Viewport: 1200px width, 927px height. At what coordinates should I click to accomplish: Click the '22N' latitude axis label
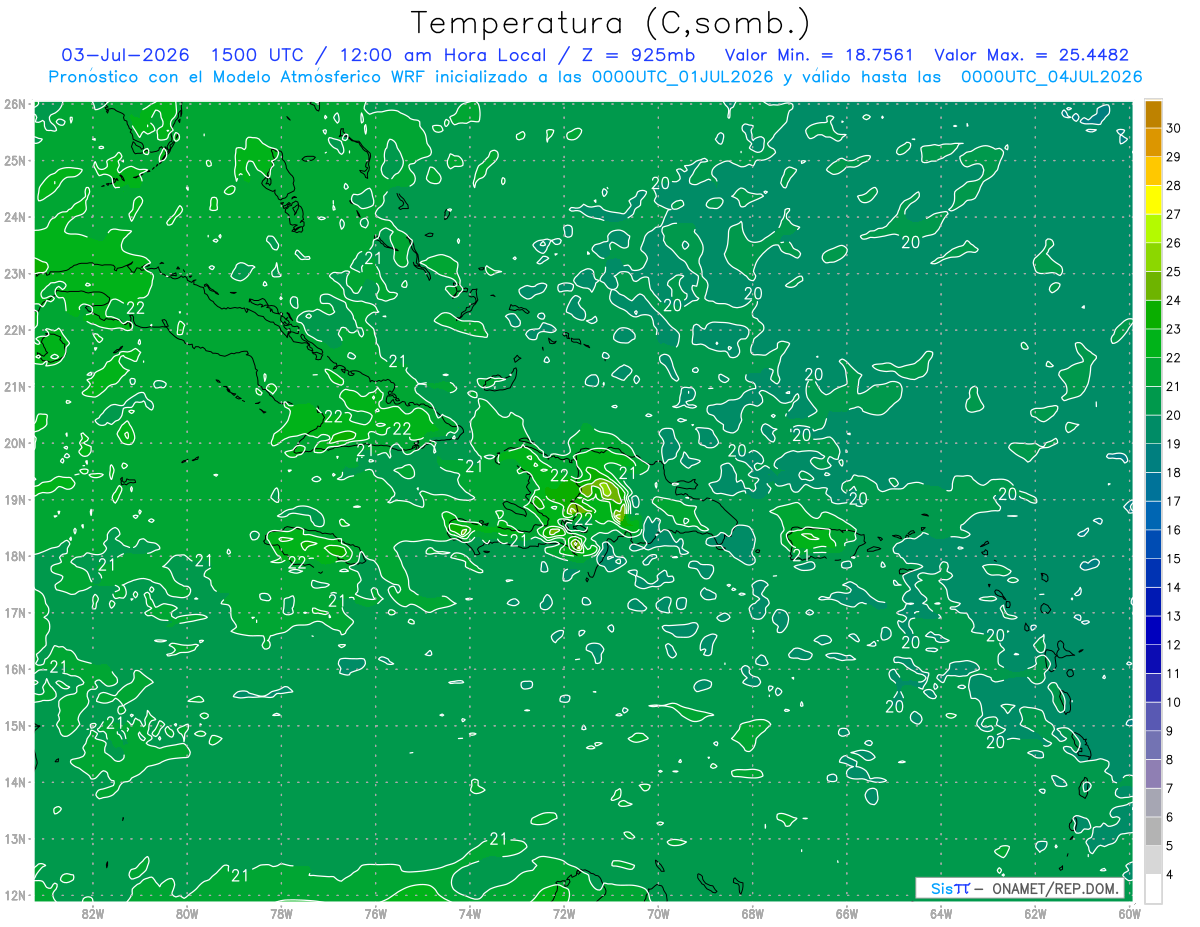pyautogui.click(x=14, y=330)
